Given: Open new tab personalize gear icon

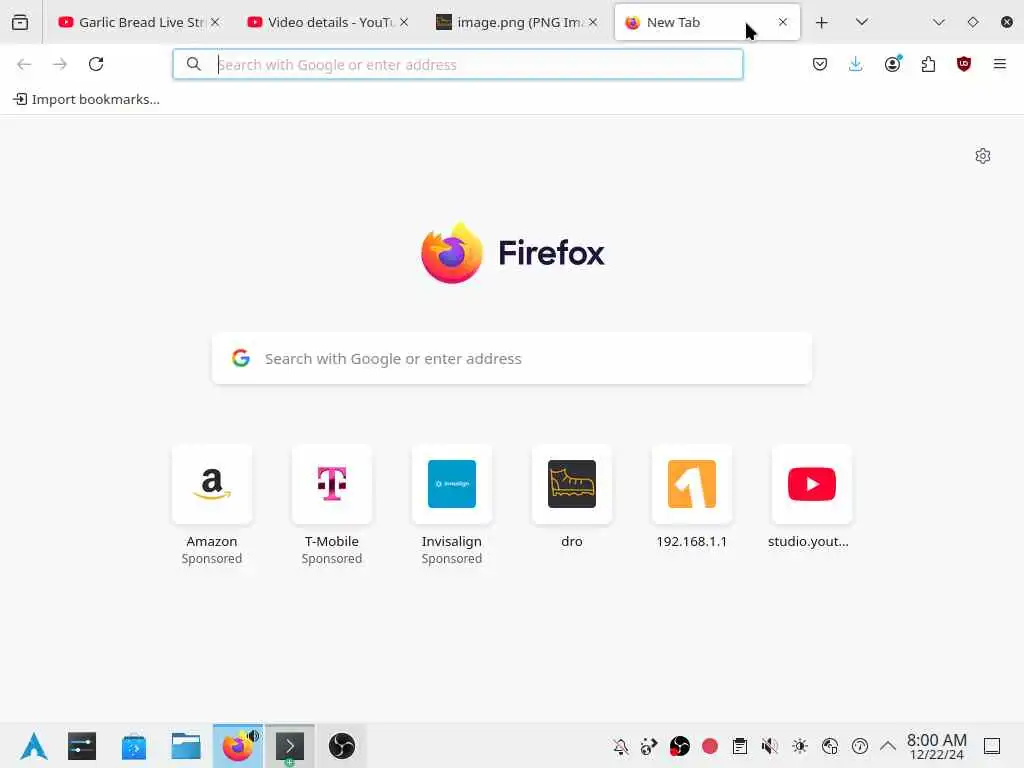Looking at the screenshot, I should [983, 156].
